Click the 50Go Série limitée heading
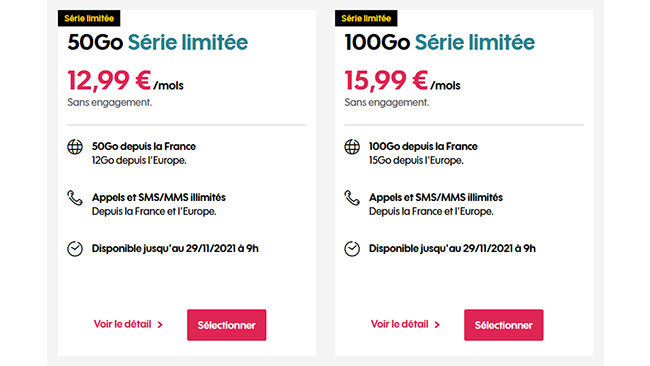Viewport: 650px width, 366px height. tap(158, 42)
